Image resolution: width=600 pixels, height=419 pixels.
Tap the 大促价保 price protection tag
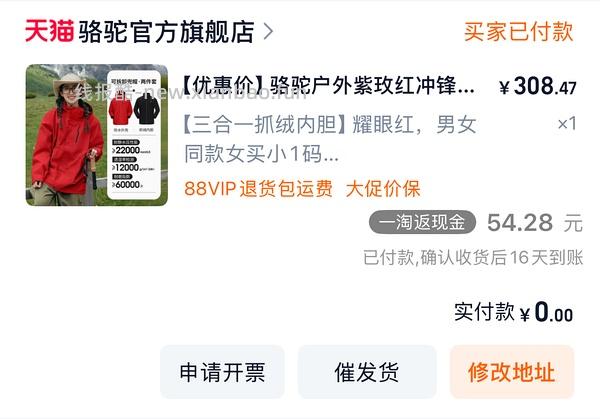click(383, 189)
